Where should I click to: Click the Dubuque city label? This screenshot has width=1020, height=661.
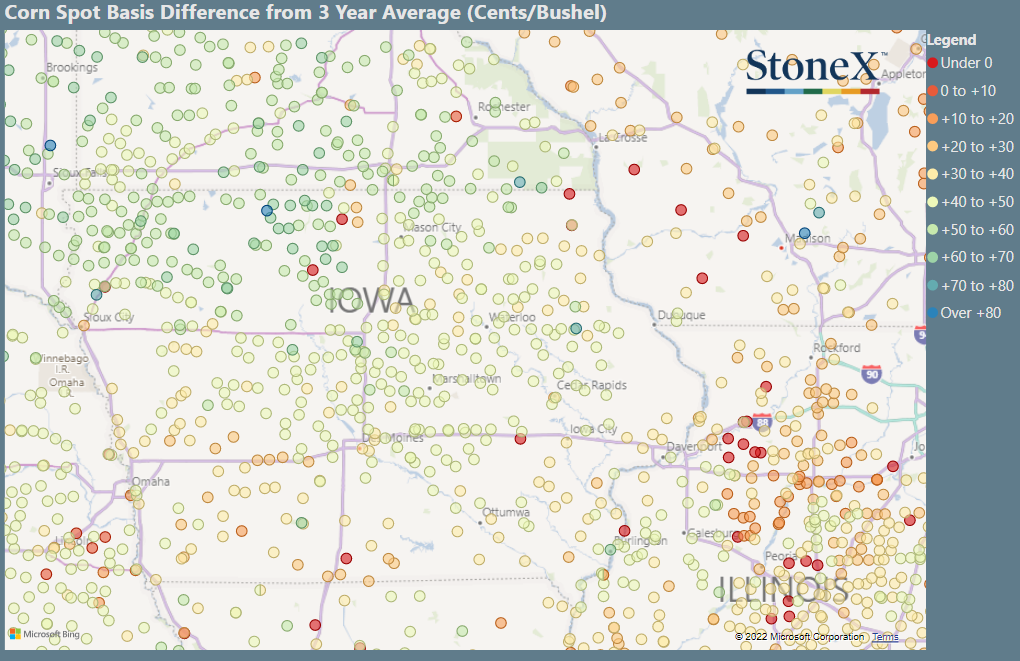681,315
